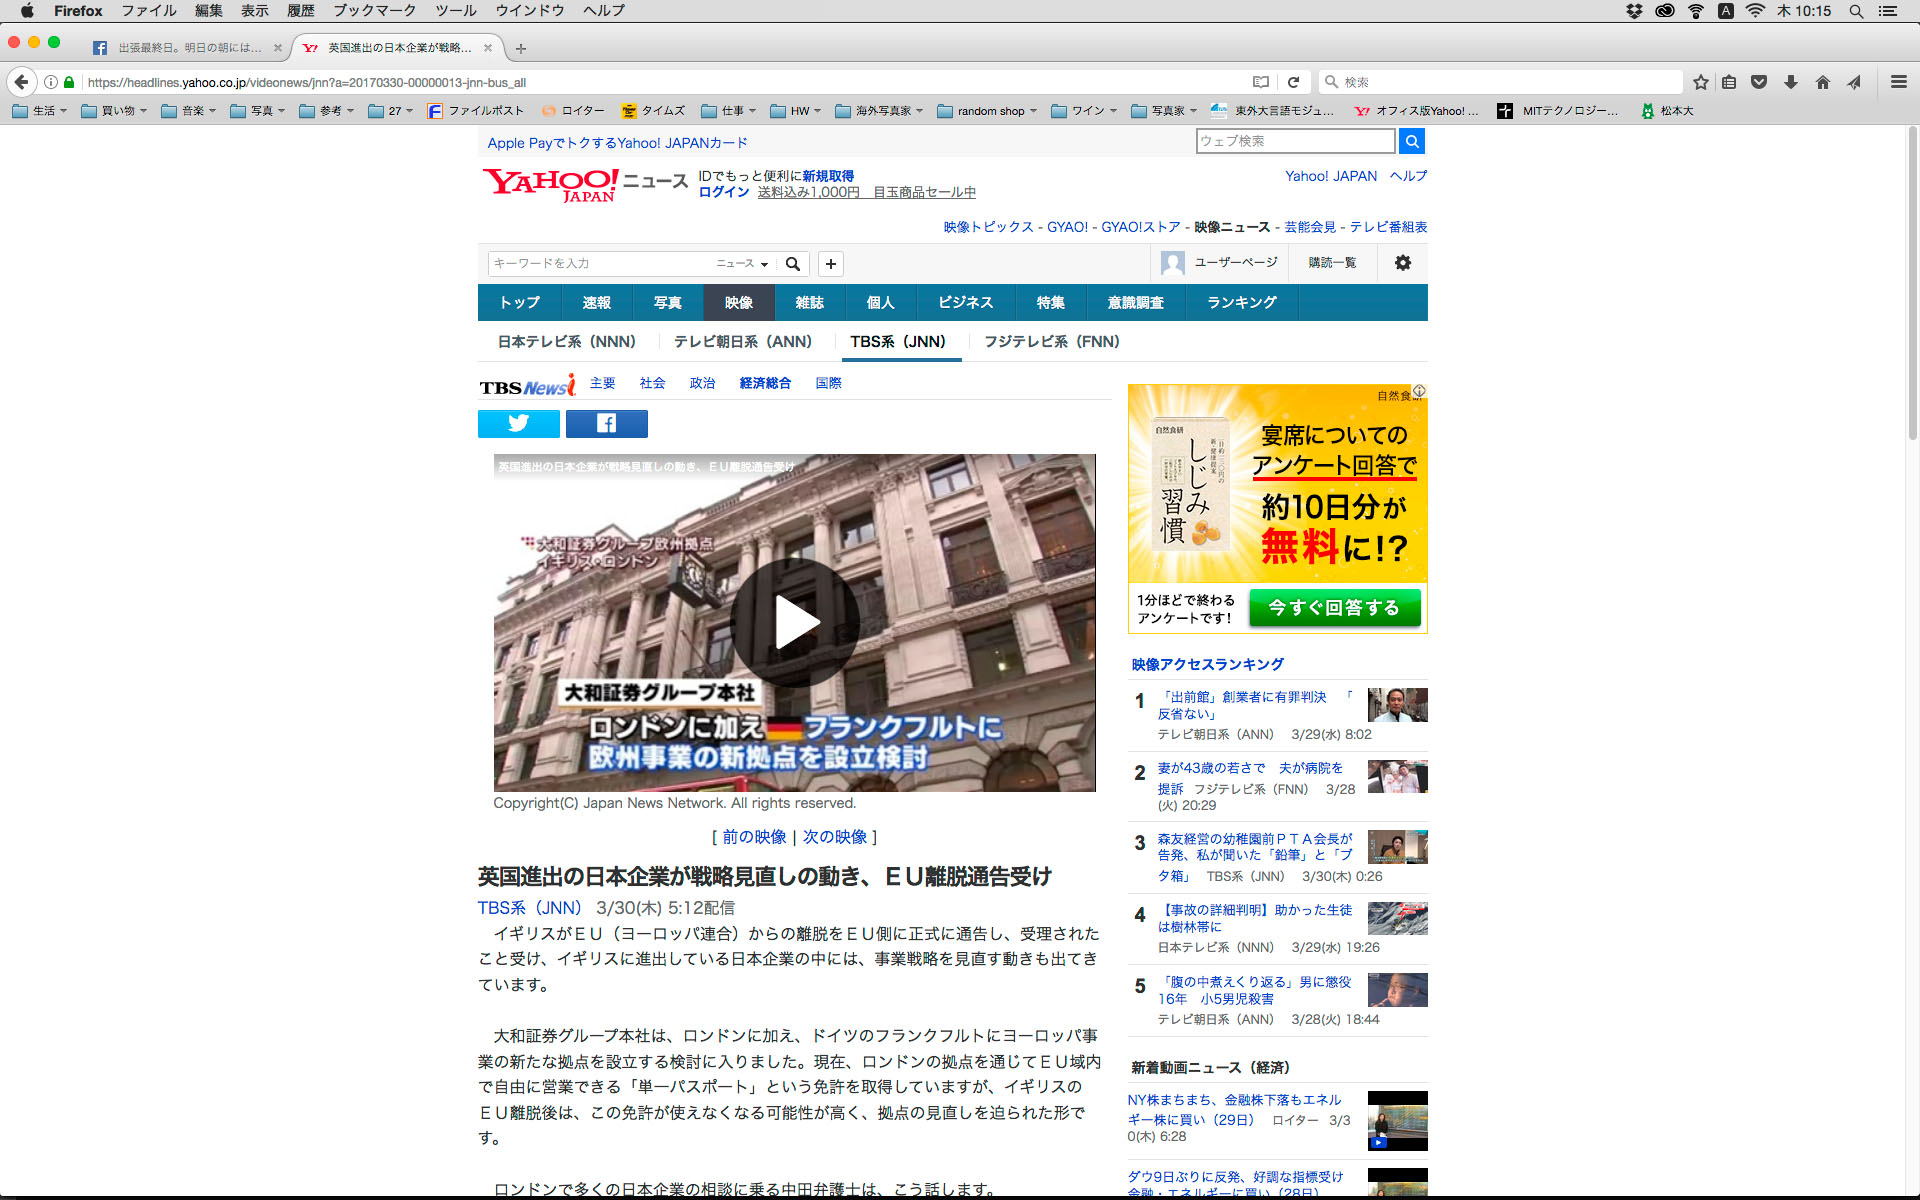This screenshot has height=1200, width=1920.
Task: Open Yahoo news settings gear
Action: [x=1402, y=263]
